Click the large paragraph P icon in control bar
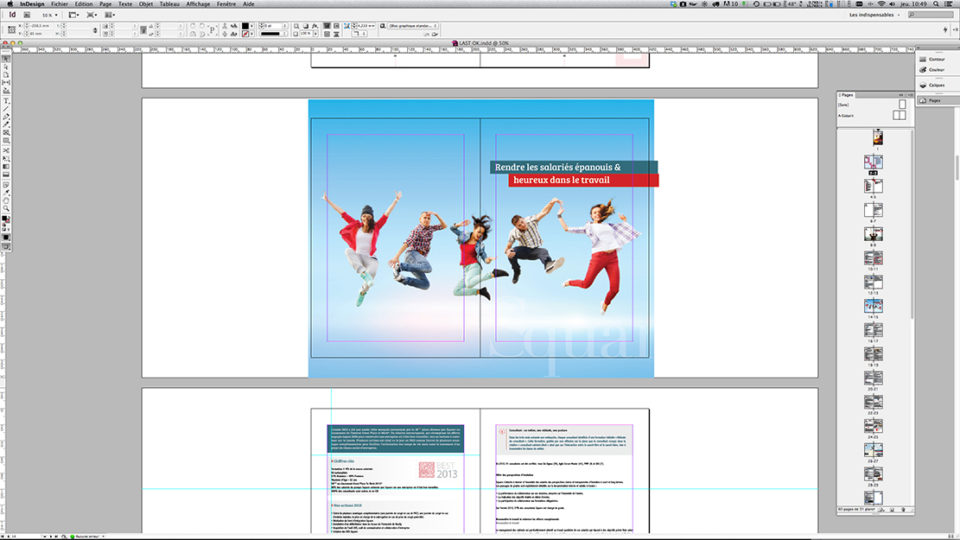 click(x=212, y=29)
